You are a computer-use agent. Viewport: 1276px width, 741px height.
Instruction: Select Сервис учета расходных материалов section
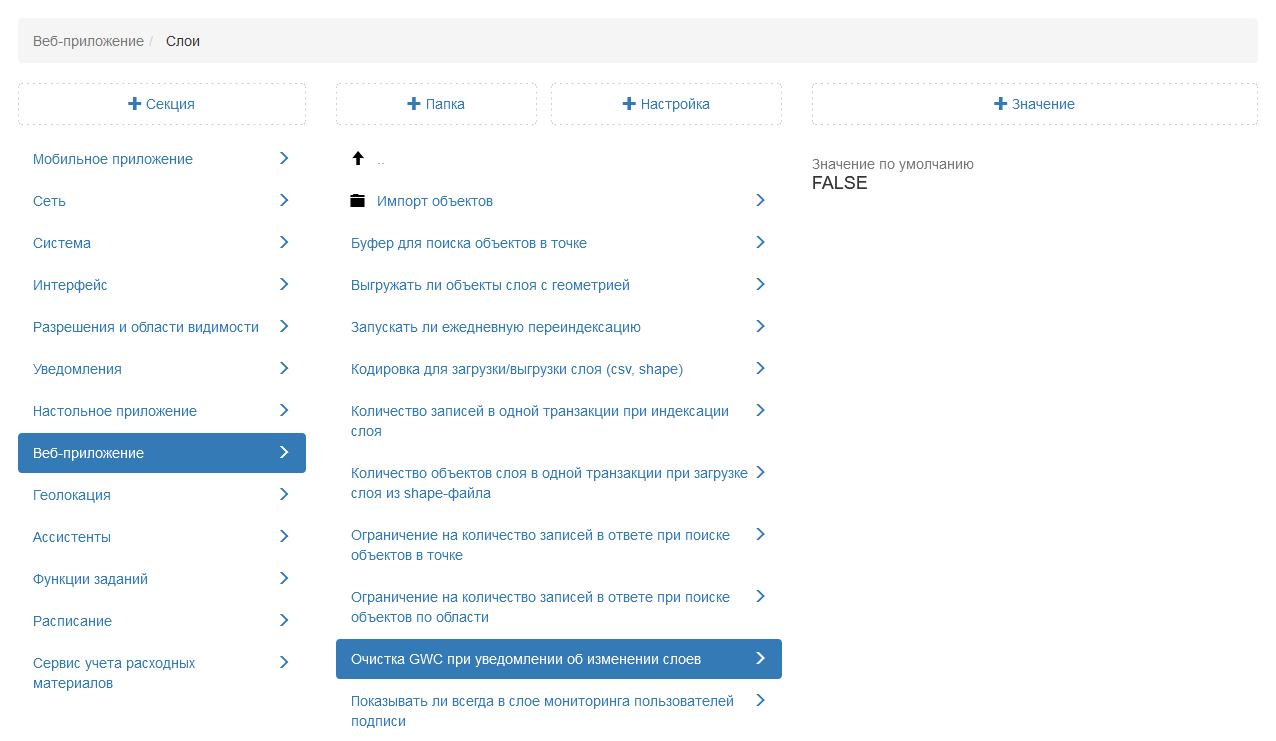(114, 673)
